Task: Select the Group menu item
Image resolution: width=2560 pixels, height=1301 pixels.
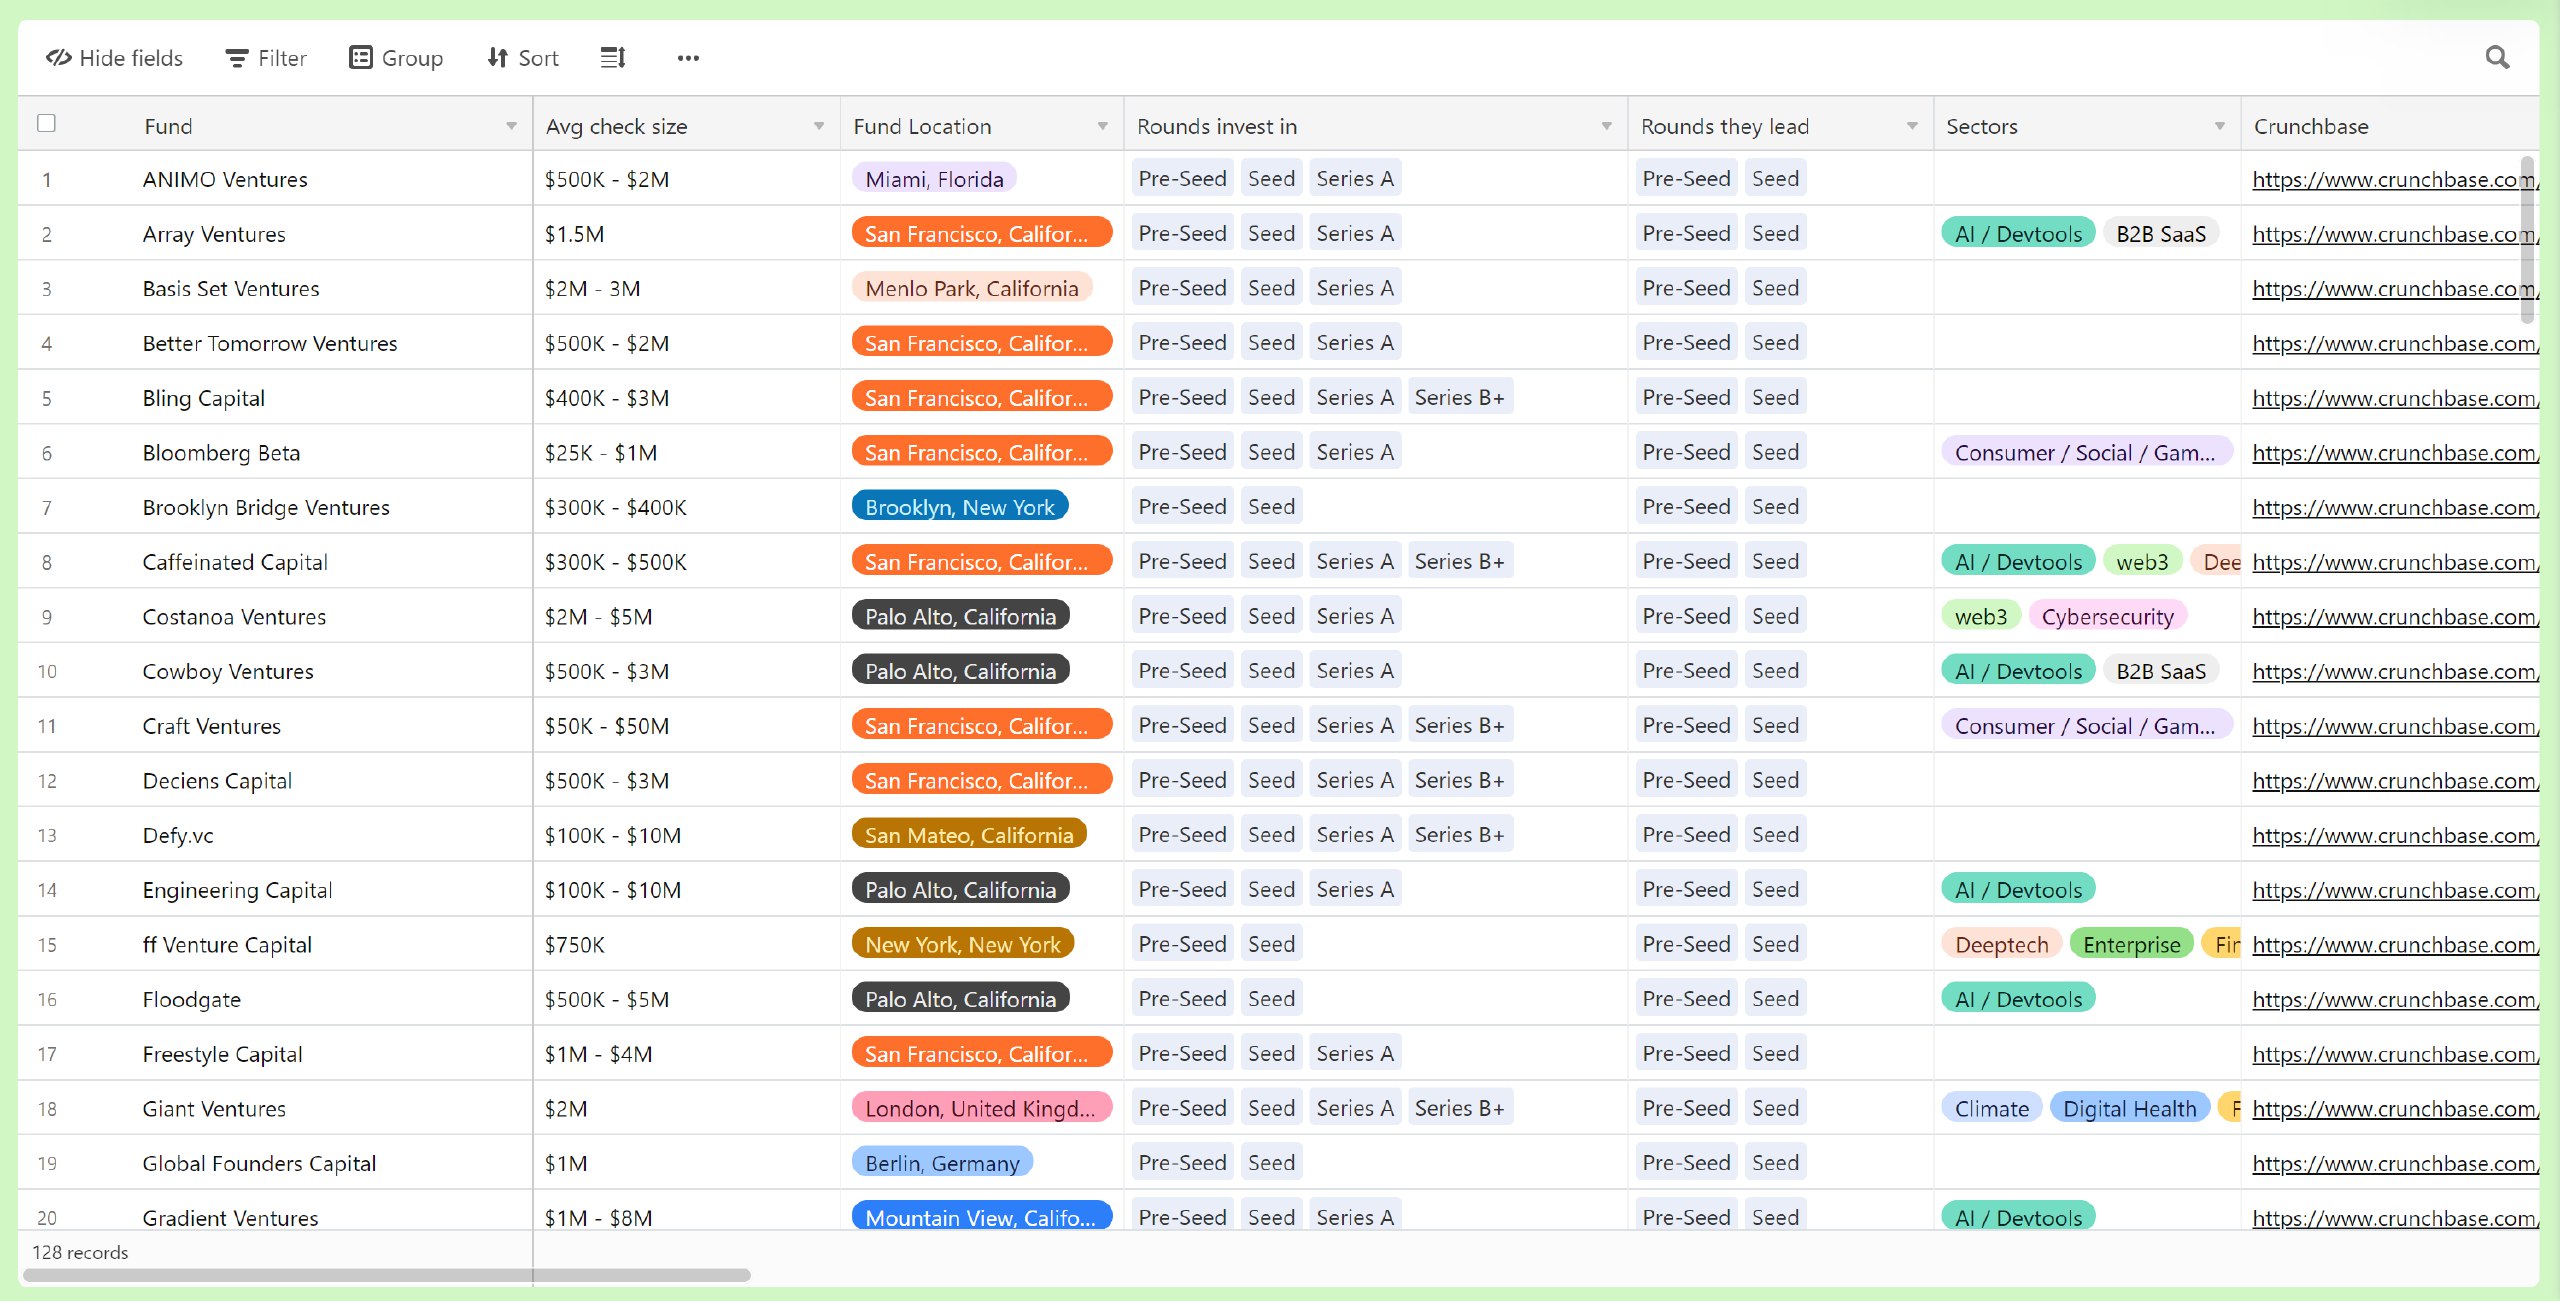Action: coord(397,58)
